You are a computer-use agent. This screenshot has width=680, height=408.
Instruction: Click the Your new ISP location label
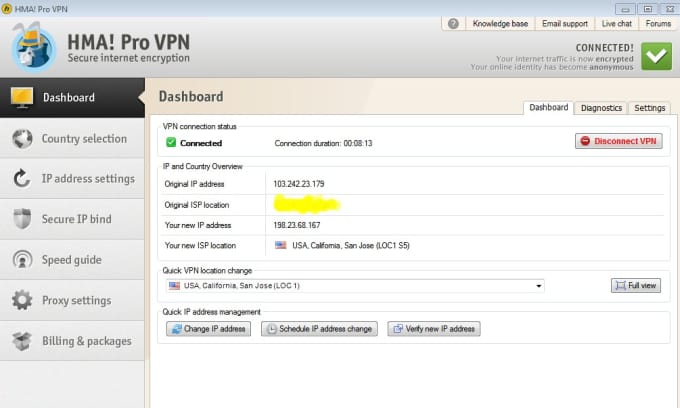[200, 245]
